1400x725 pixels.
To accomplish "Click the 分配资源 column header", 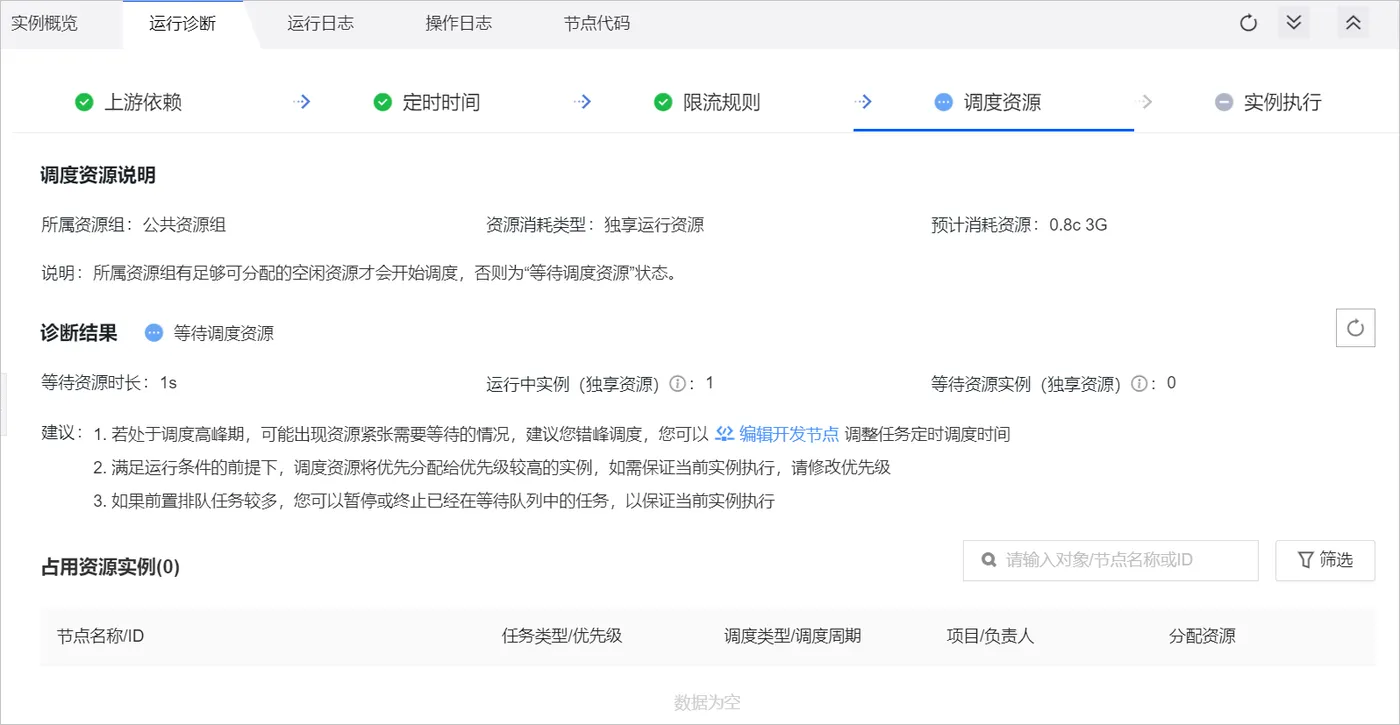I will pyautogui.click(x=1202, y=636).
